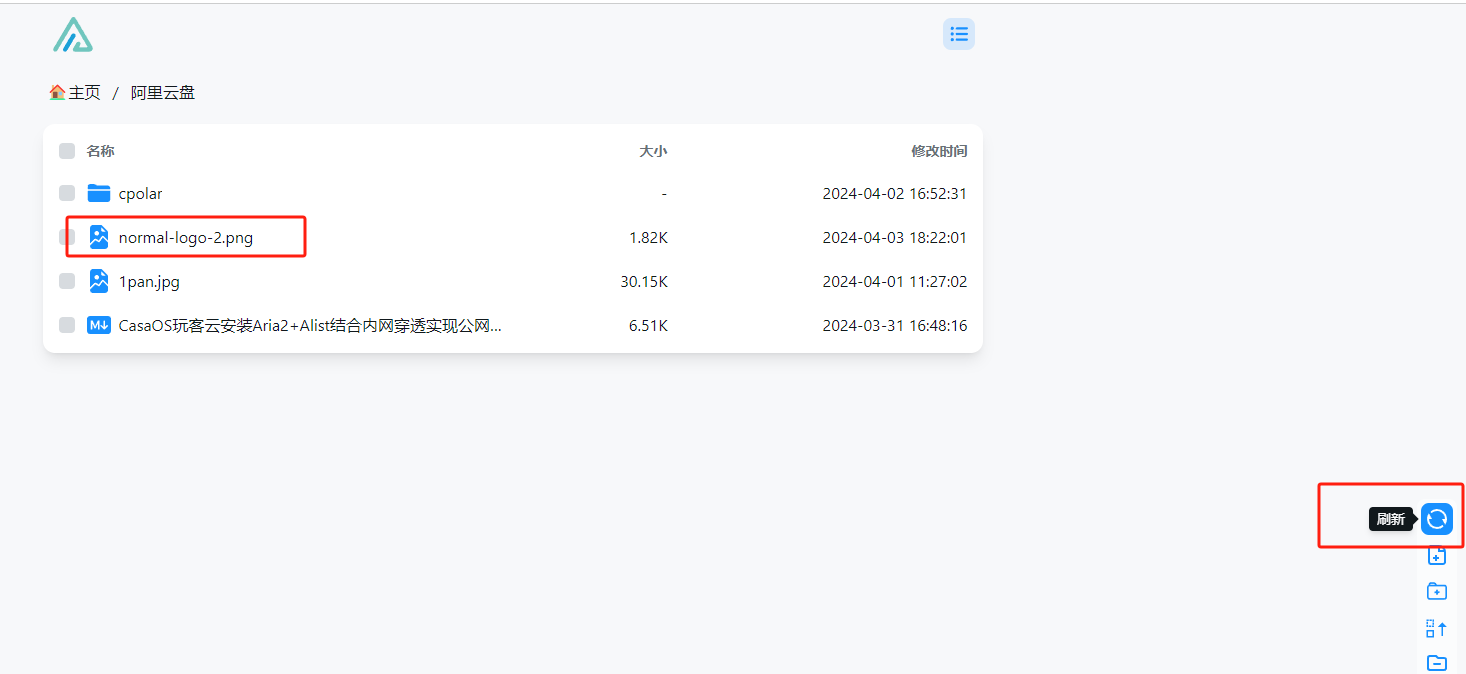The height and width of the screenshot is (674, 1466).
Task: Check the box for cpolar folder
Action: click(x=67, y=193)
